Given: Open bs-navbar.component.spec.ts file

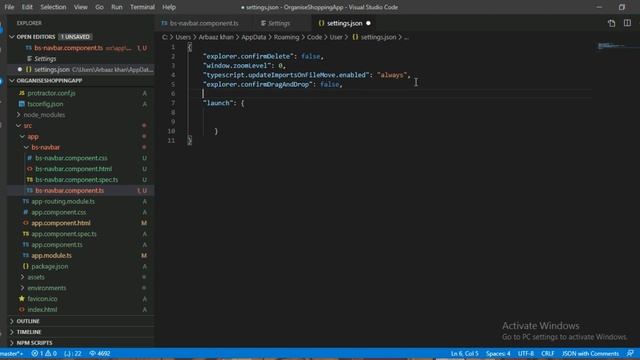Looking at the screenshot, I should pos(77,180).
